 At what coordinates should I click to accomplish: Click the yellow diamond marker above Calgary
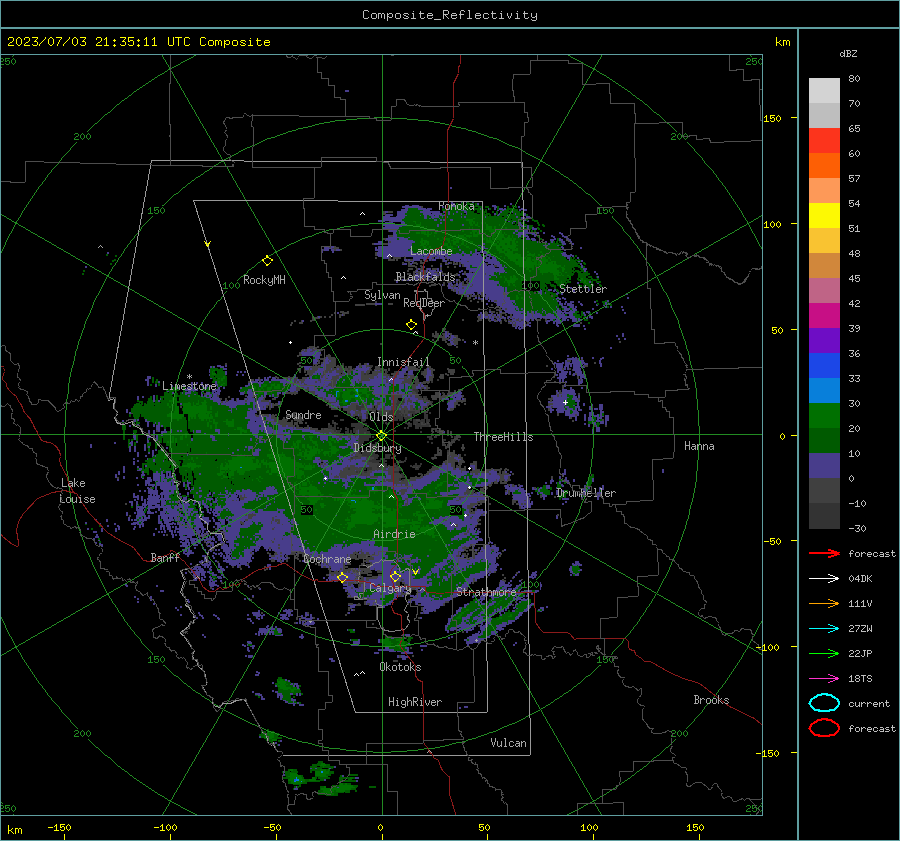click(x=395, y=576)
